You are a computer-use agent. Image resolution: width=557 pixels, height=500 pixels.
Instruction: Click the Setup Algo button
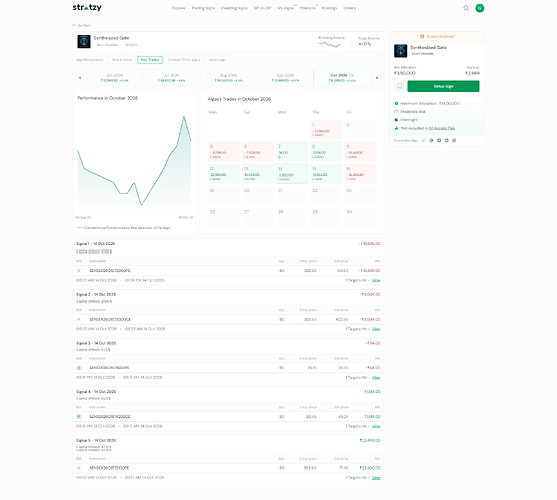click(443, 86)
